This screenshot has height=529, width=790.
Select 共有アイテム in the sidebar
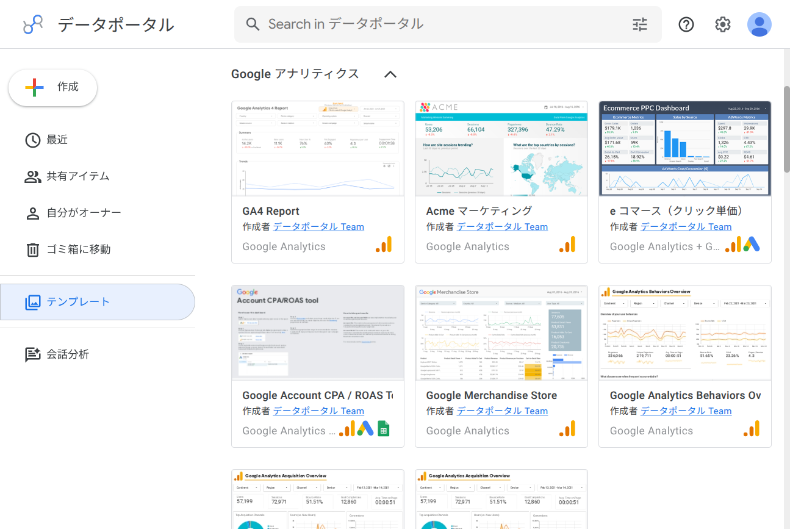point(97,176)
